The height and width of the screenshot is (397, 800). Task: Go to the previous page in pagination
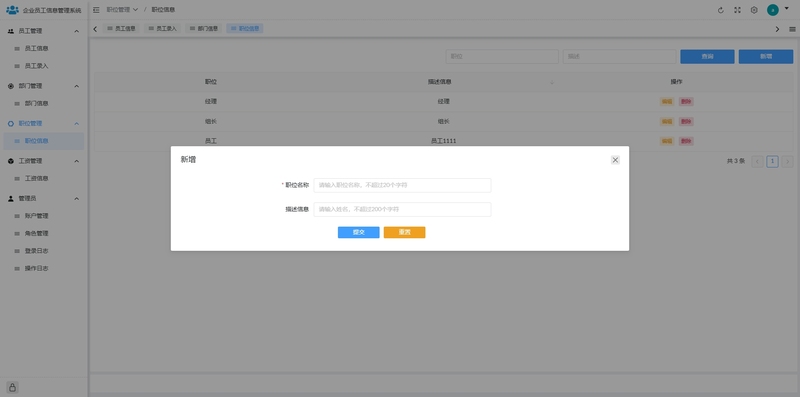(x=758, y=162)
